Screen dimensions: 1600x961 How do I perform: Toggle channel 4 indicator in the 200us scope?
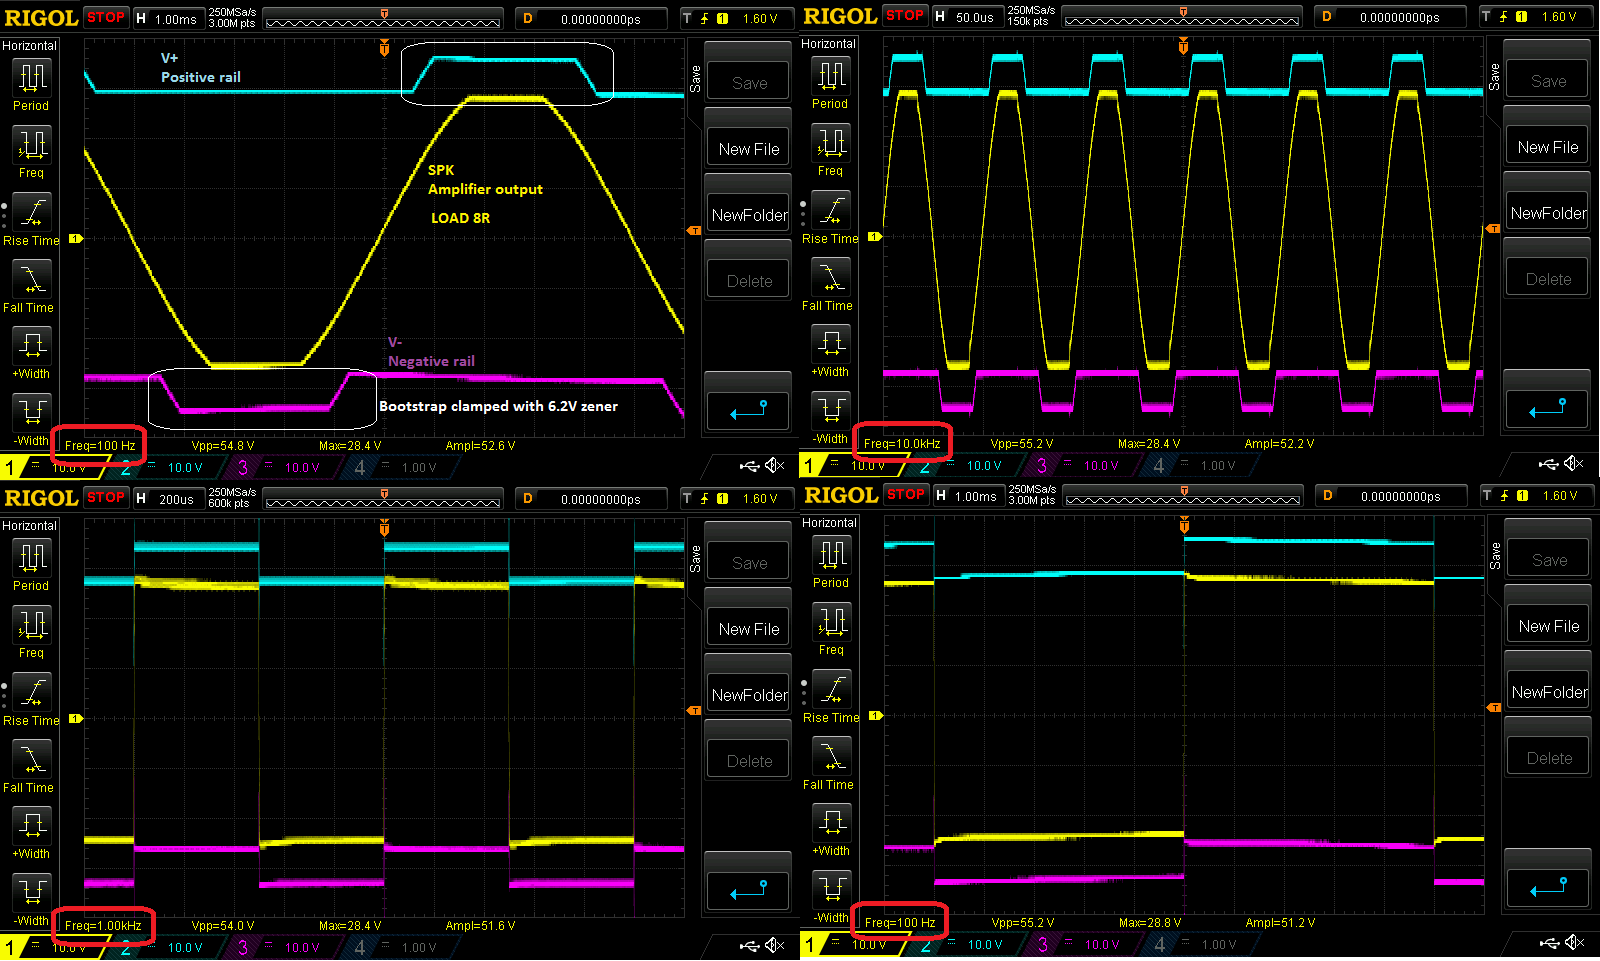pyautogui.click(x=360, y=948)
